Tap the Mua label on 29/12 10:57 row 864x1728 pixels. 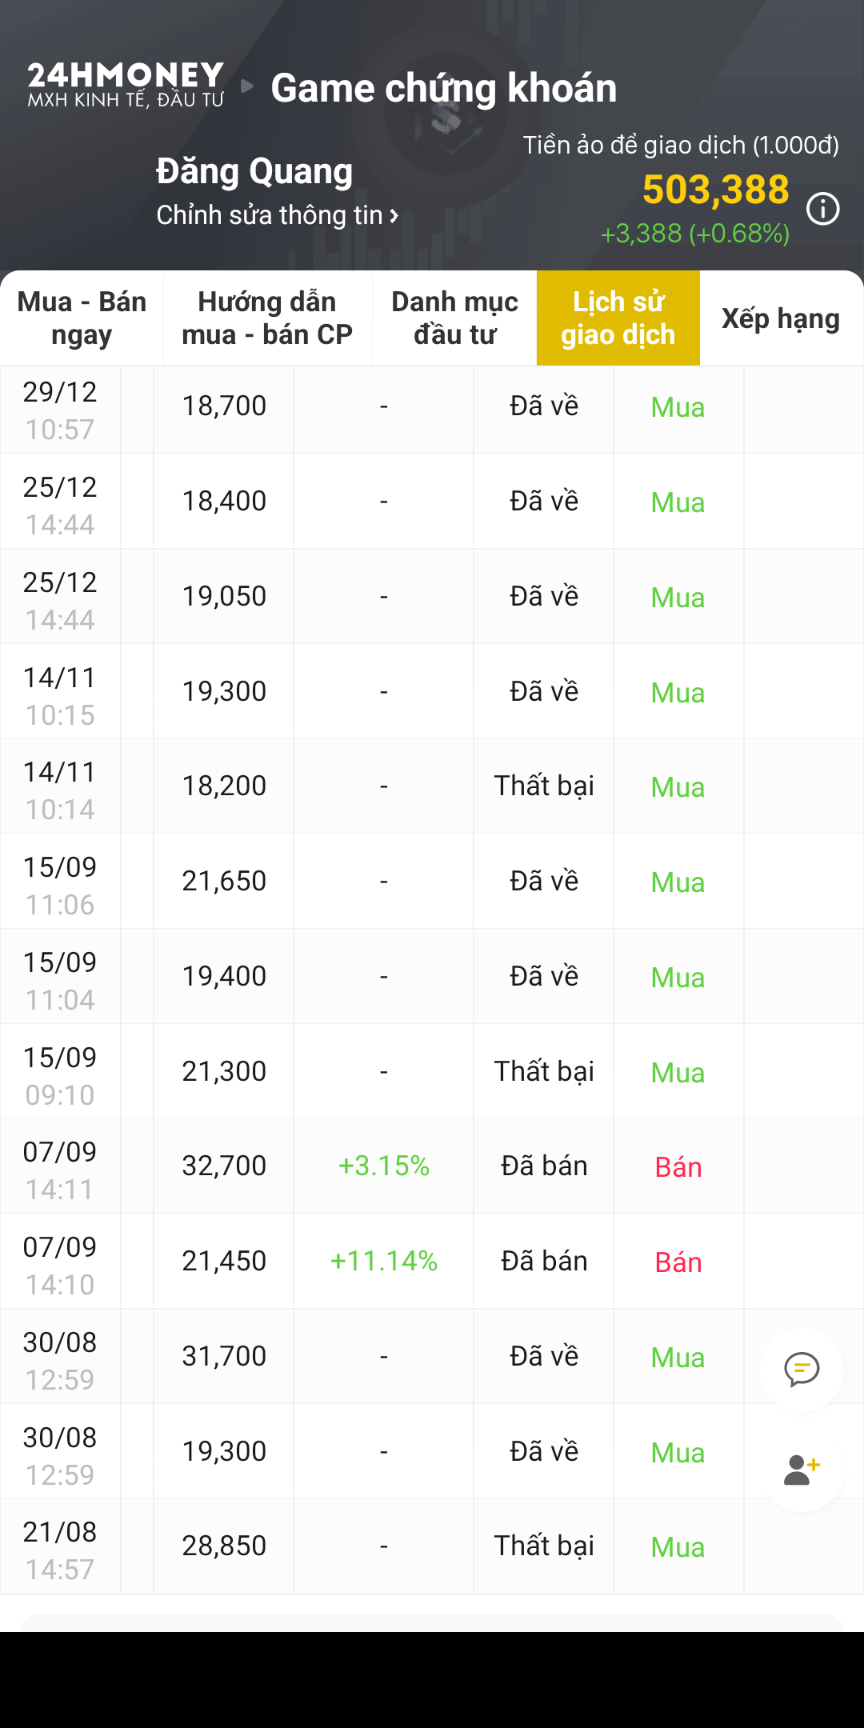click(x=678, y=407)
